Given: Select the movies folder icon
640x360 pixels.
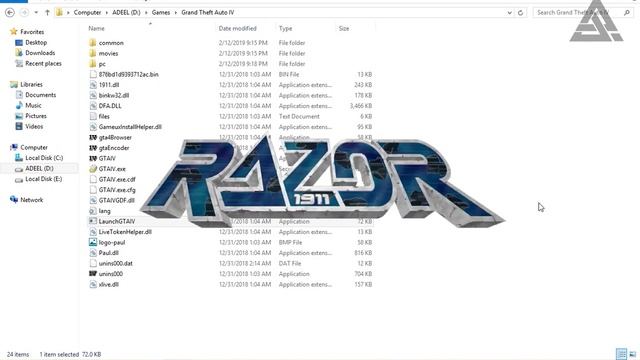Looking at the screenshot, I should tap(93, 53).
